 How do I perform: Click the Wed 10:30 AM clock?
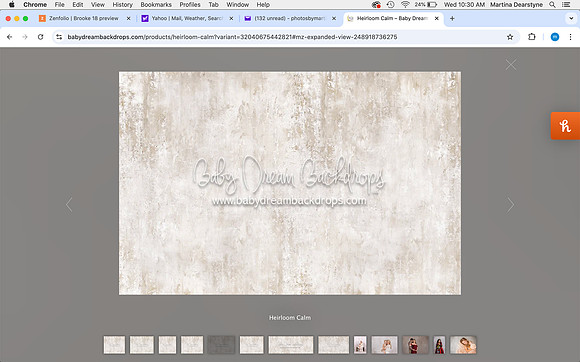(464, 4)
